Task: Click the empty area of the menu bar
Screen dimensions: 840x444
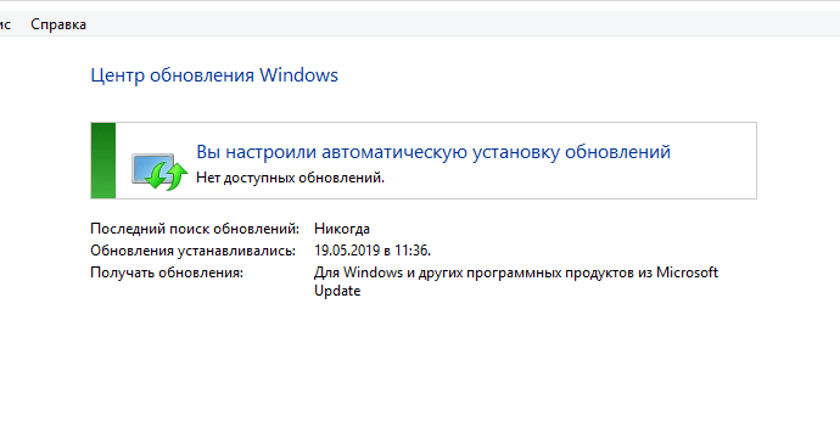Action: pyautogui.click(x=461, y=24)
